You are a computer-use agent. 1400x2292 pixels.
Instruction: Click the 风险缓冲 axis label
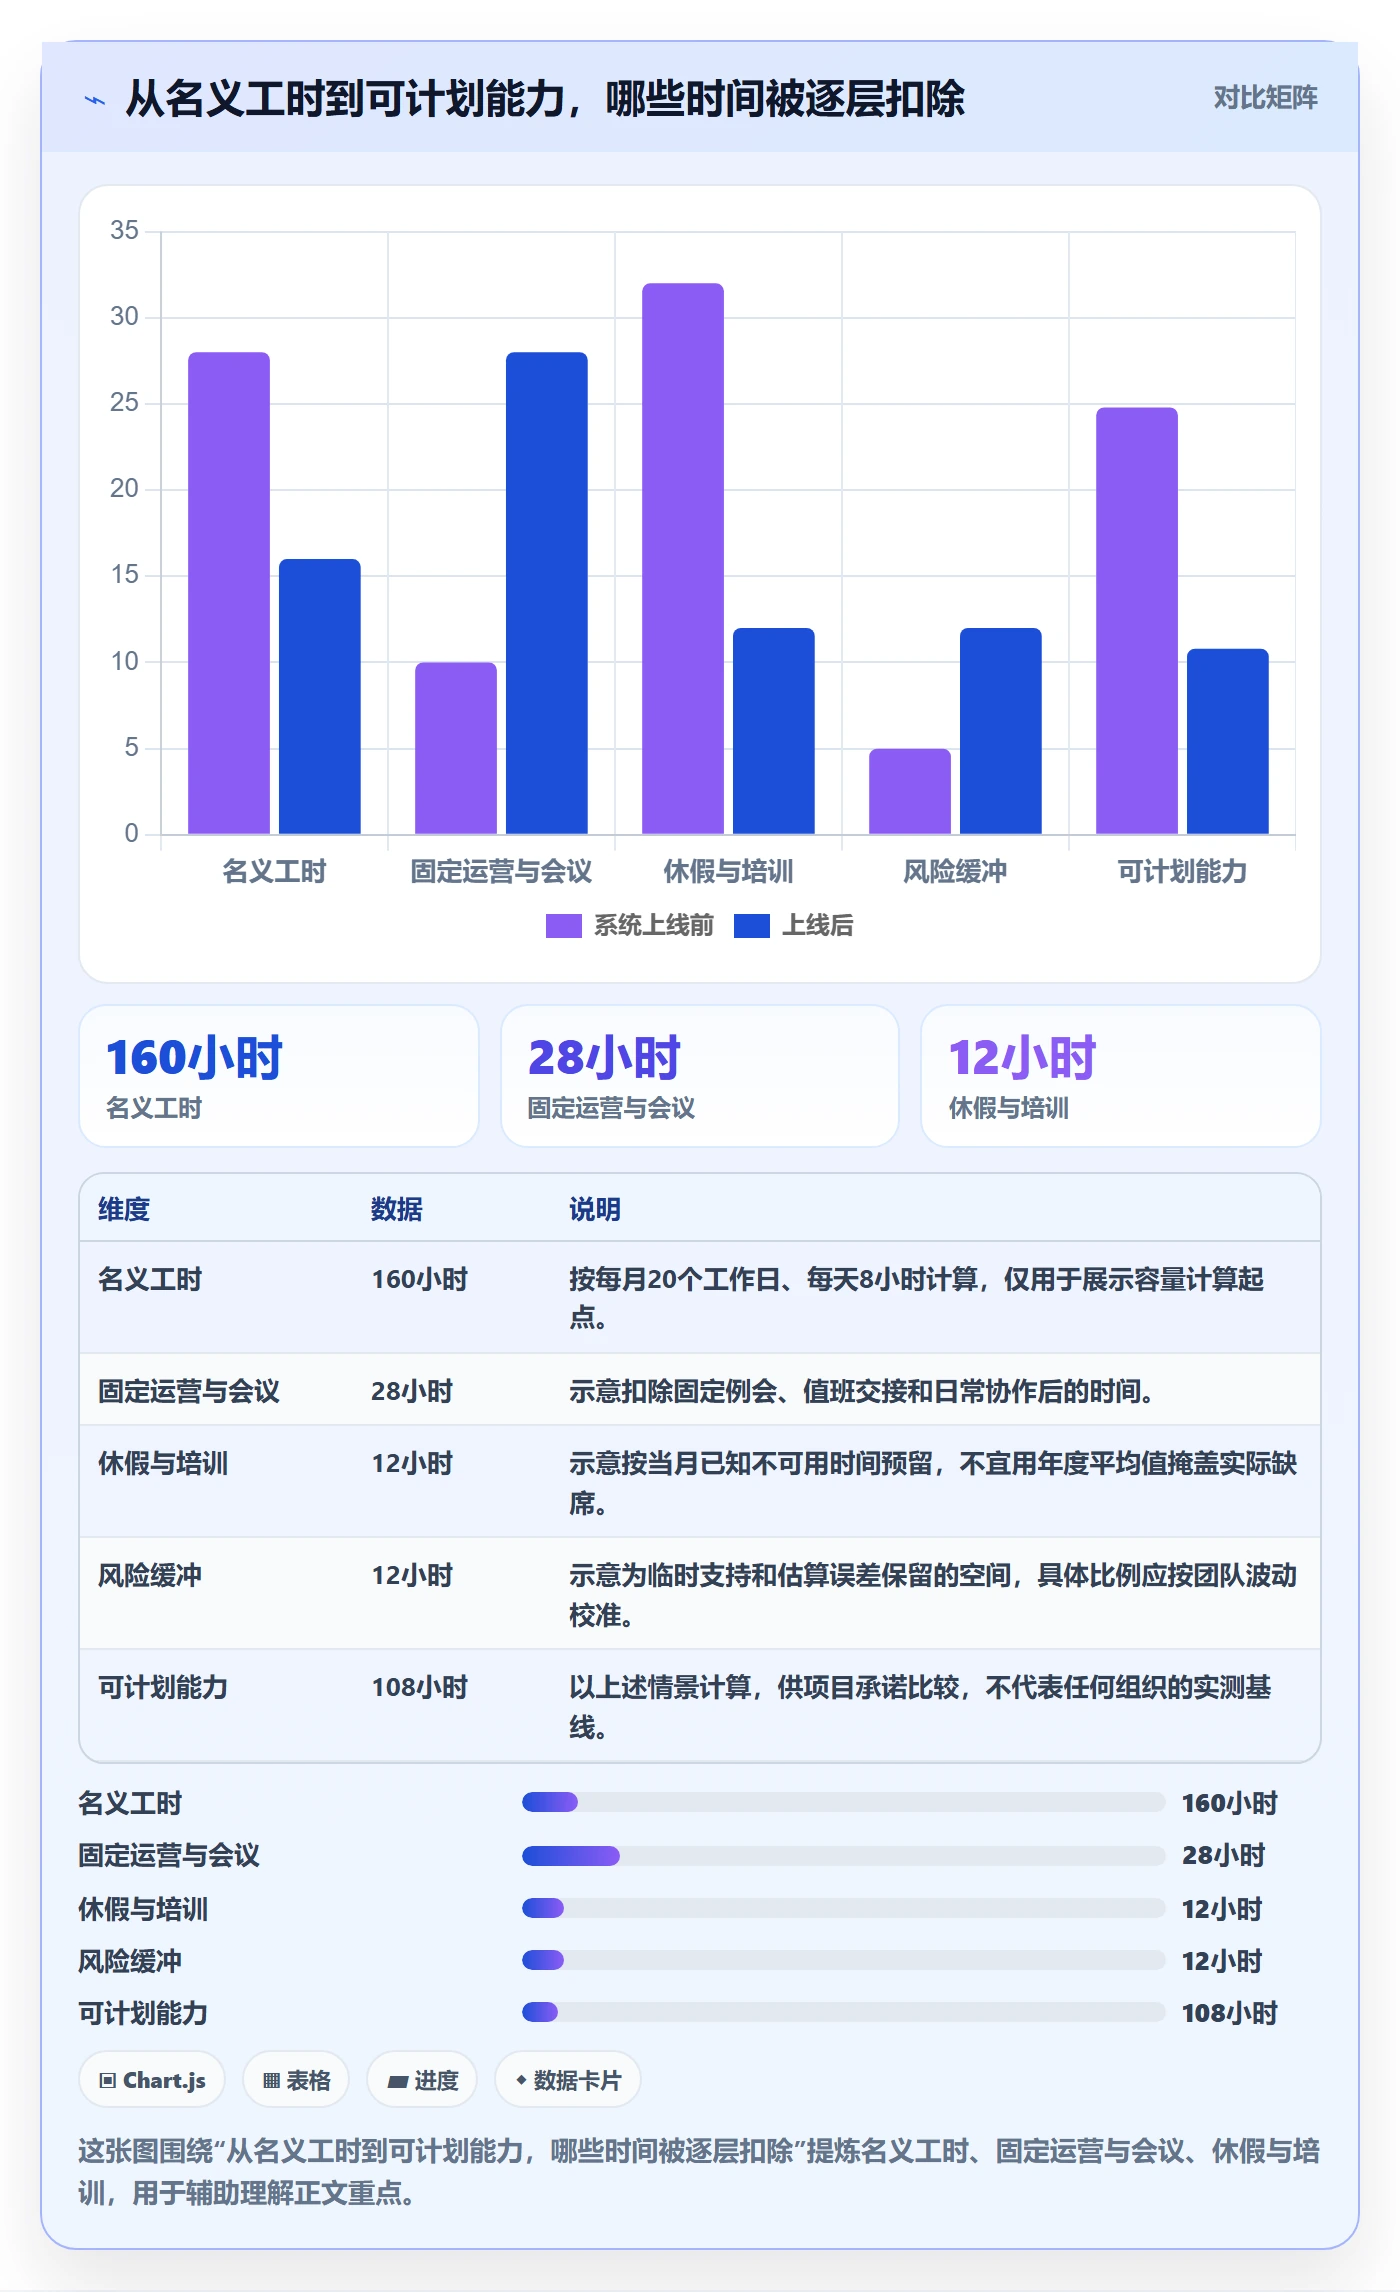point(955,872)
